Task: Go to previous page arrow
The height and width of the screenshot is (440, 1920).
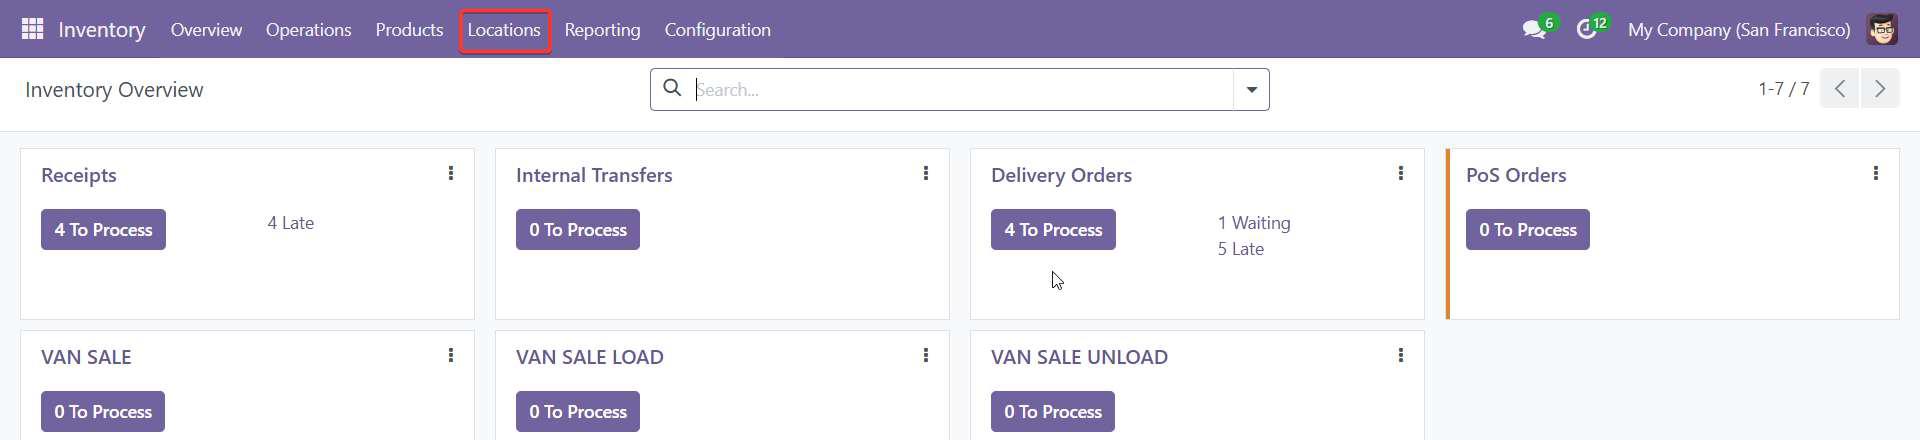Action: click(1840, 89)
